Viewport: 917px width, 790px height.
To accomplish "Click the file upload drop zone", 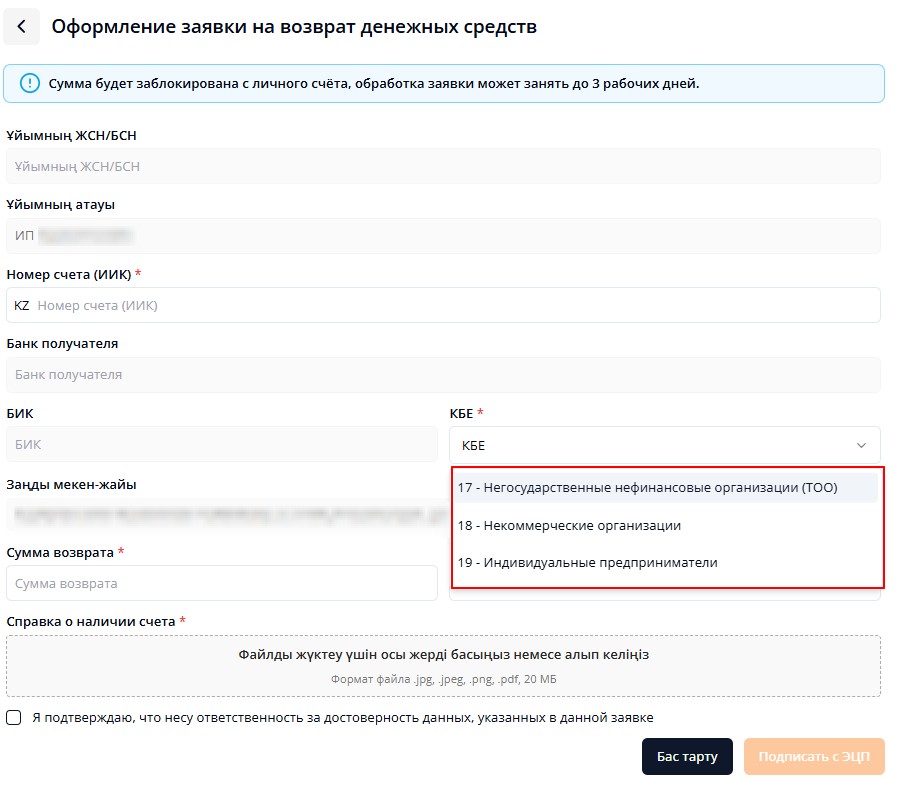I will point(443,666).
